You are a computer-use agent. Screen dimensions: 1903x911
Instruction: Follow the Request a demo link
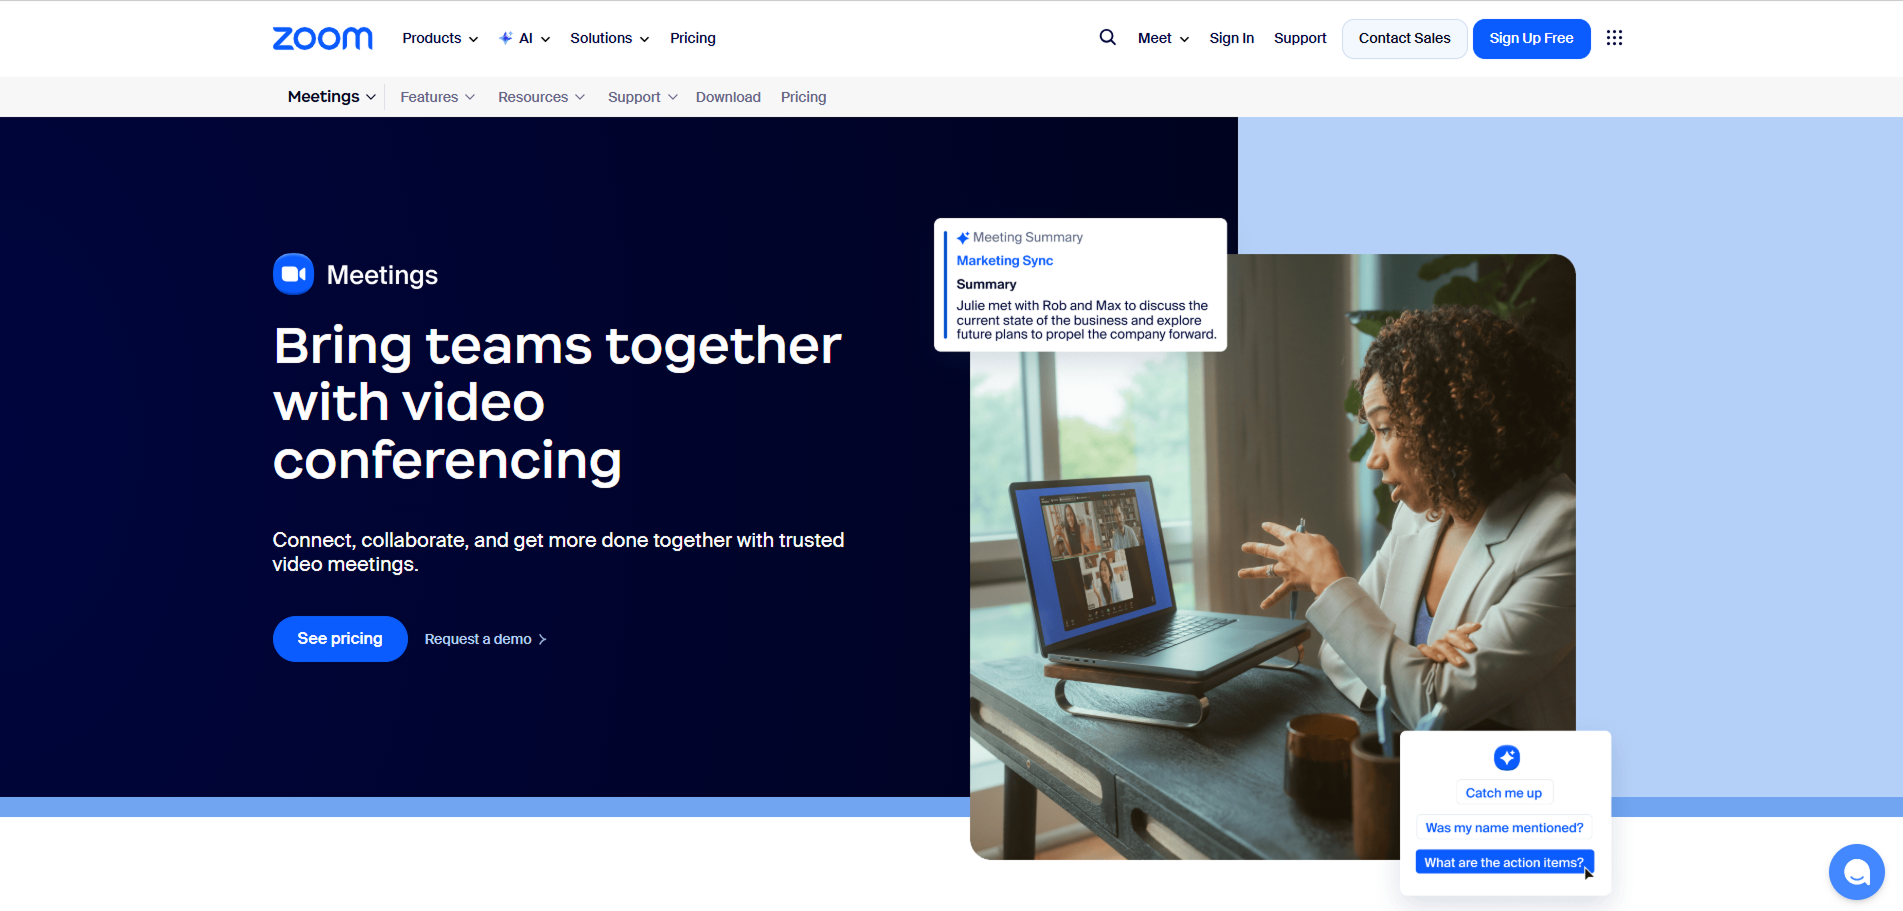click(485, 639)
